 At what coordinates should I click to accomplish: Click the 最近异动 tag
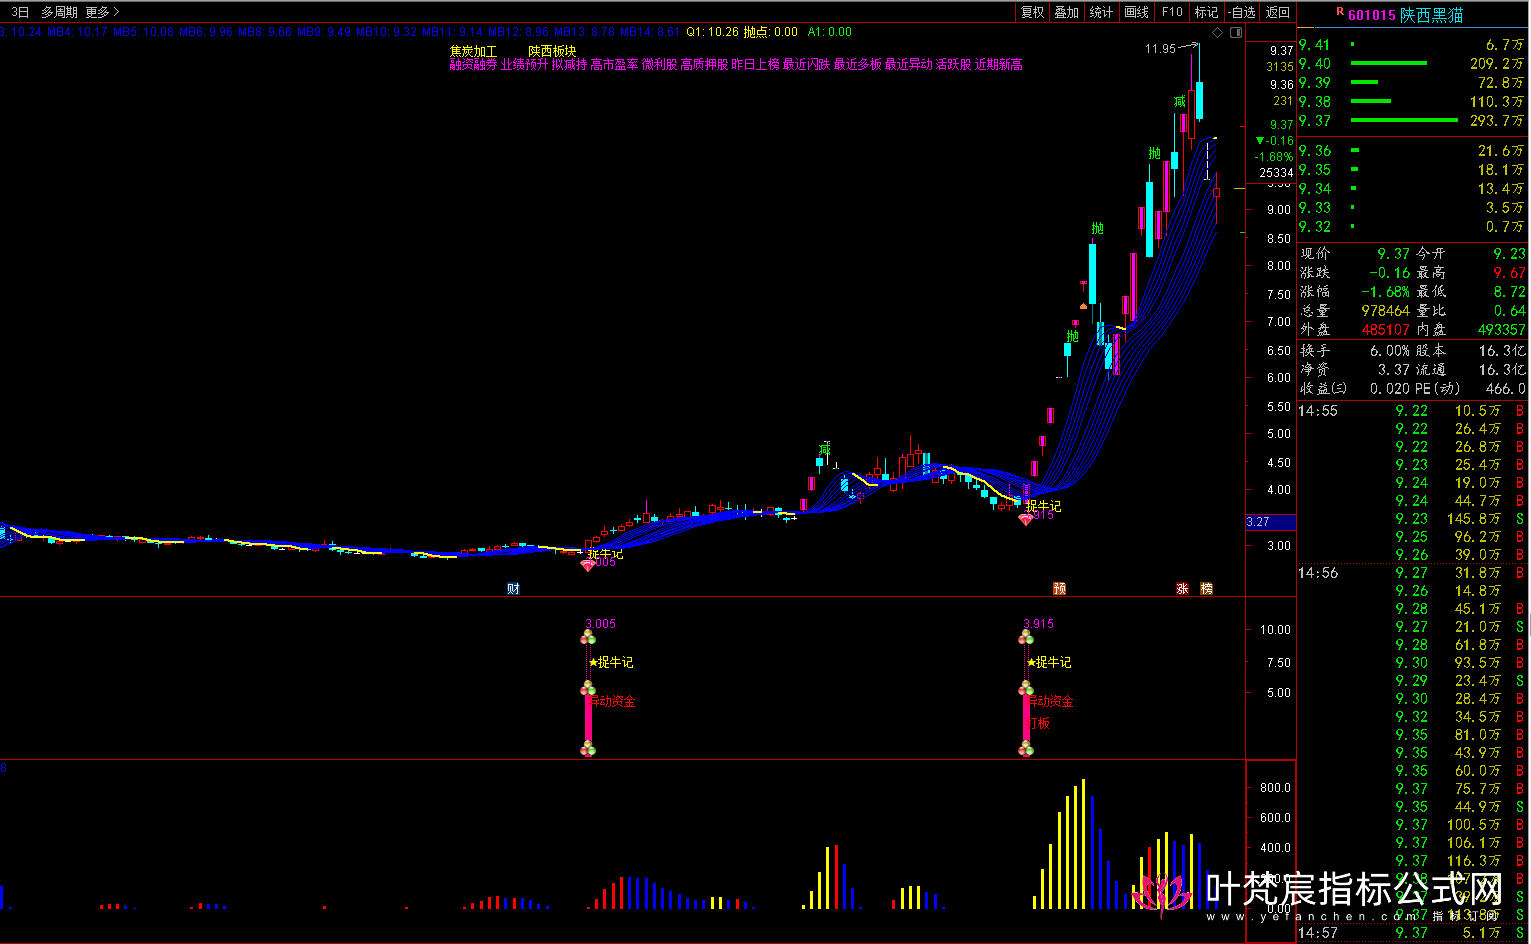(x=908, y=65)
